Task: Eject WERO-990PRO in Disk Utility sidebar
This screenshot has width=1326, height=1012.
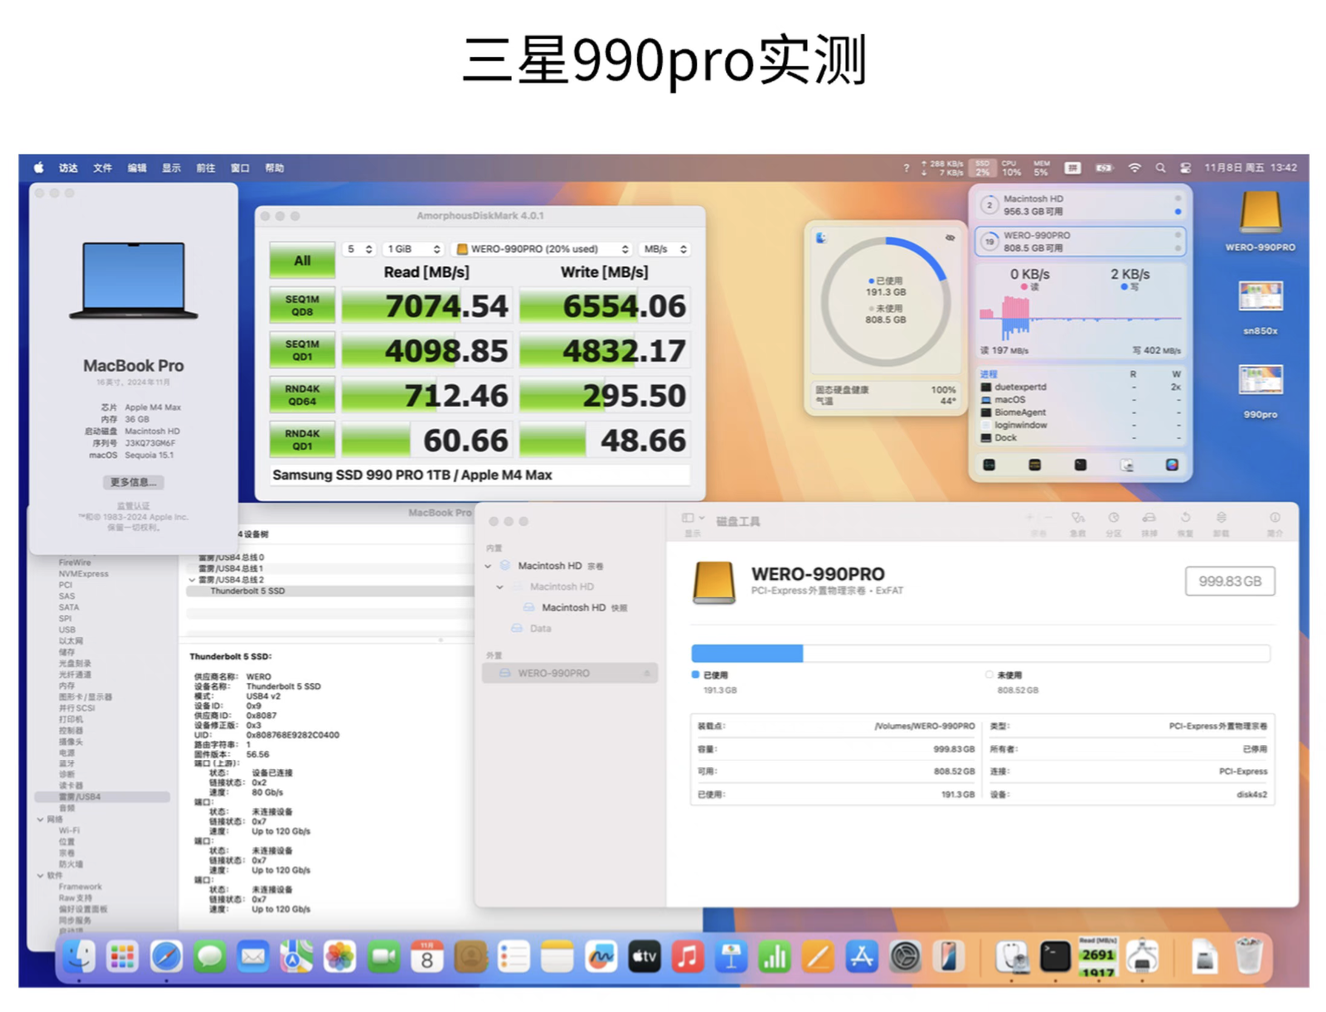Action: (x=647, y=673)
